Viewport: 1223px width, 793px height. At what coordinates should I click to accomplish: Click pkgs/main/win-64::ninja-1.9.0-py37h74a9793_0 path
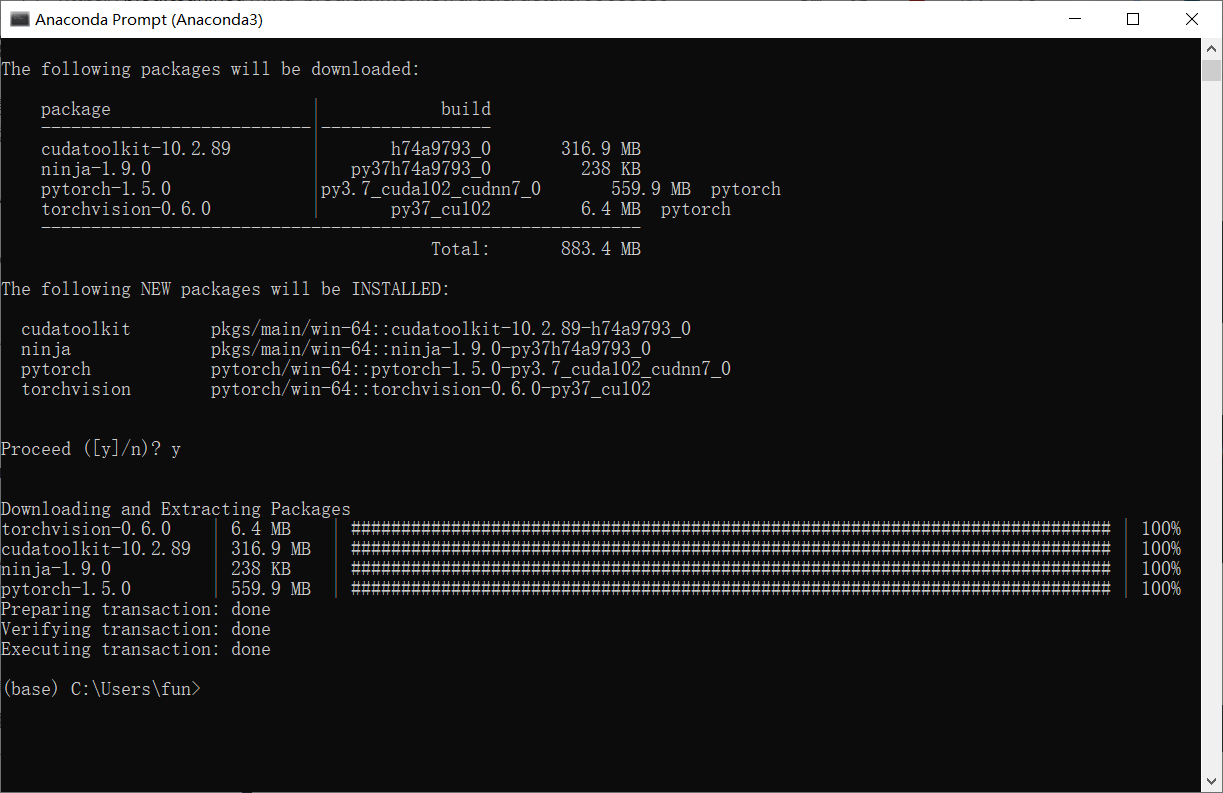point(431,349)
